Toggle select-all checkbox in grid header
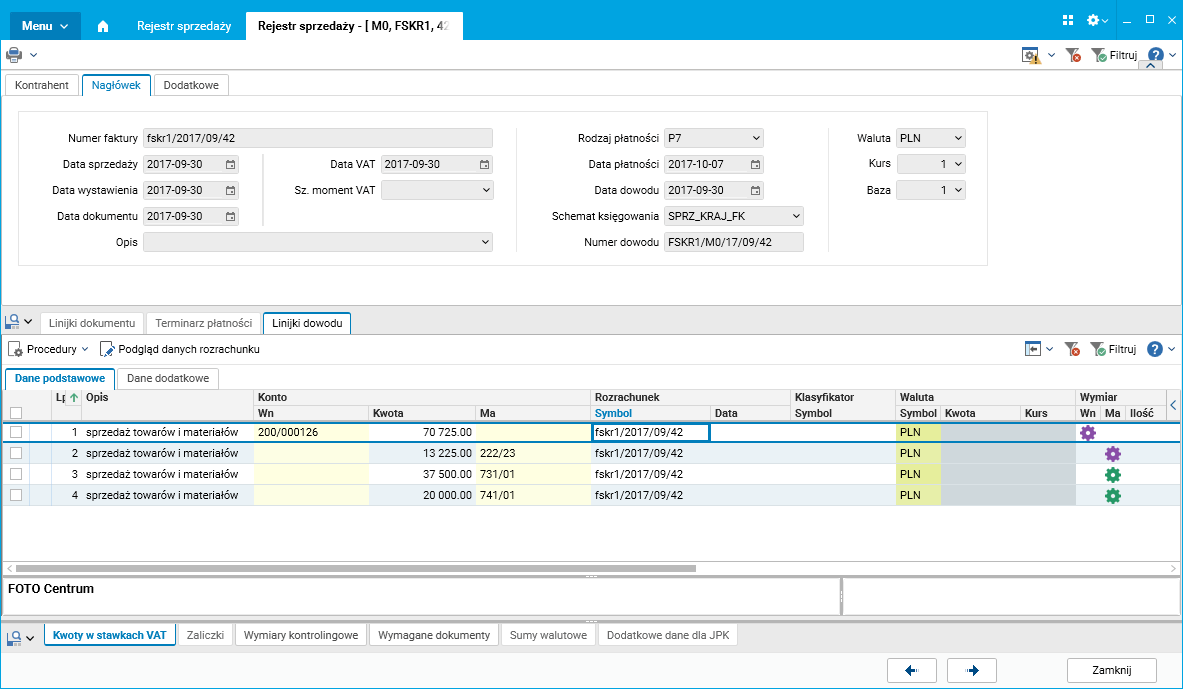Screen dimensions: 1183x689 [16, 413]
